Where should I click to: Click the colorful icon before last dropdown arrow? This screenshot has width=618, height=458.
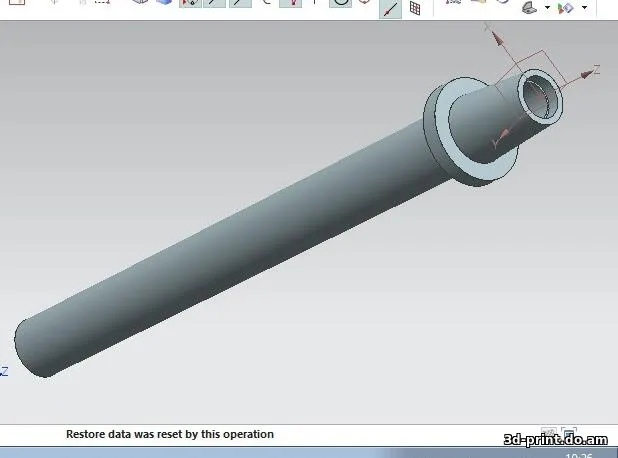coord(565,7)
